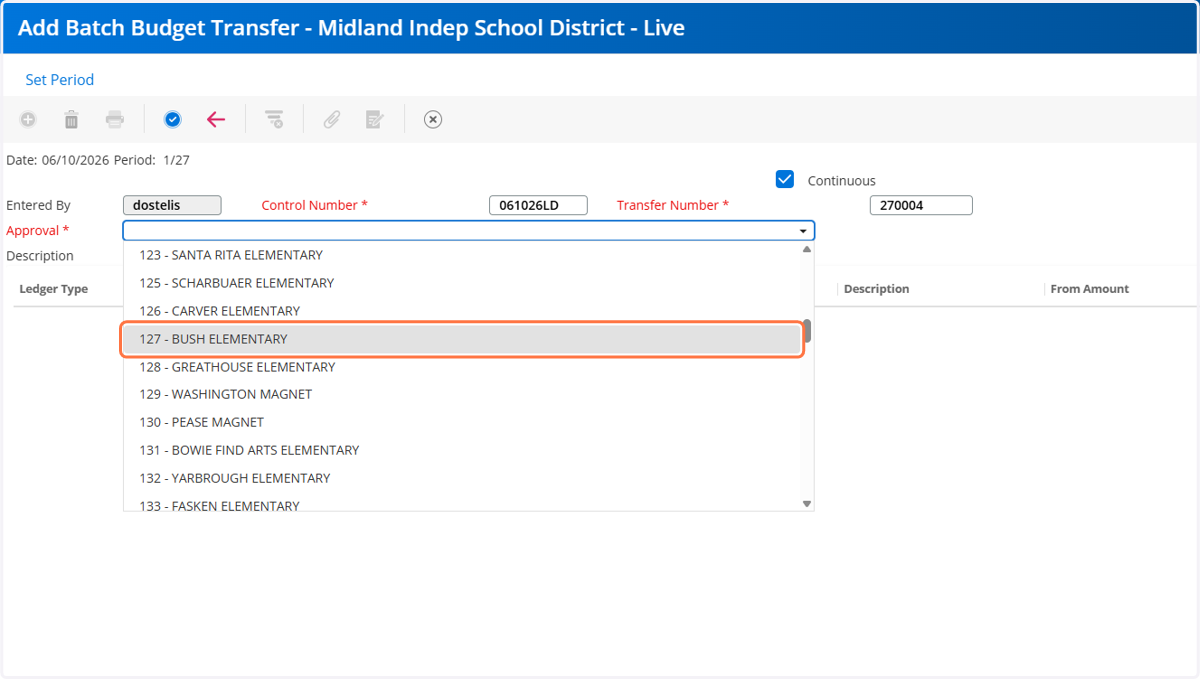This screenshot has height=679, width=1200.
Task: Click the paperclip attachments icon
Action: 332,119
